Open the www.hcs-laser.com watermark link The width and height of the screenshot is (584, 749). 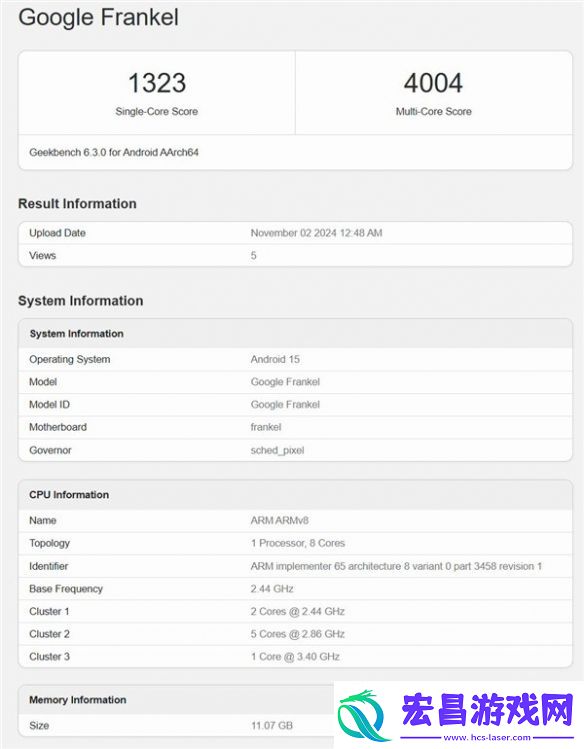[487, 738]
